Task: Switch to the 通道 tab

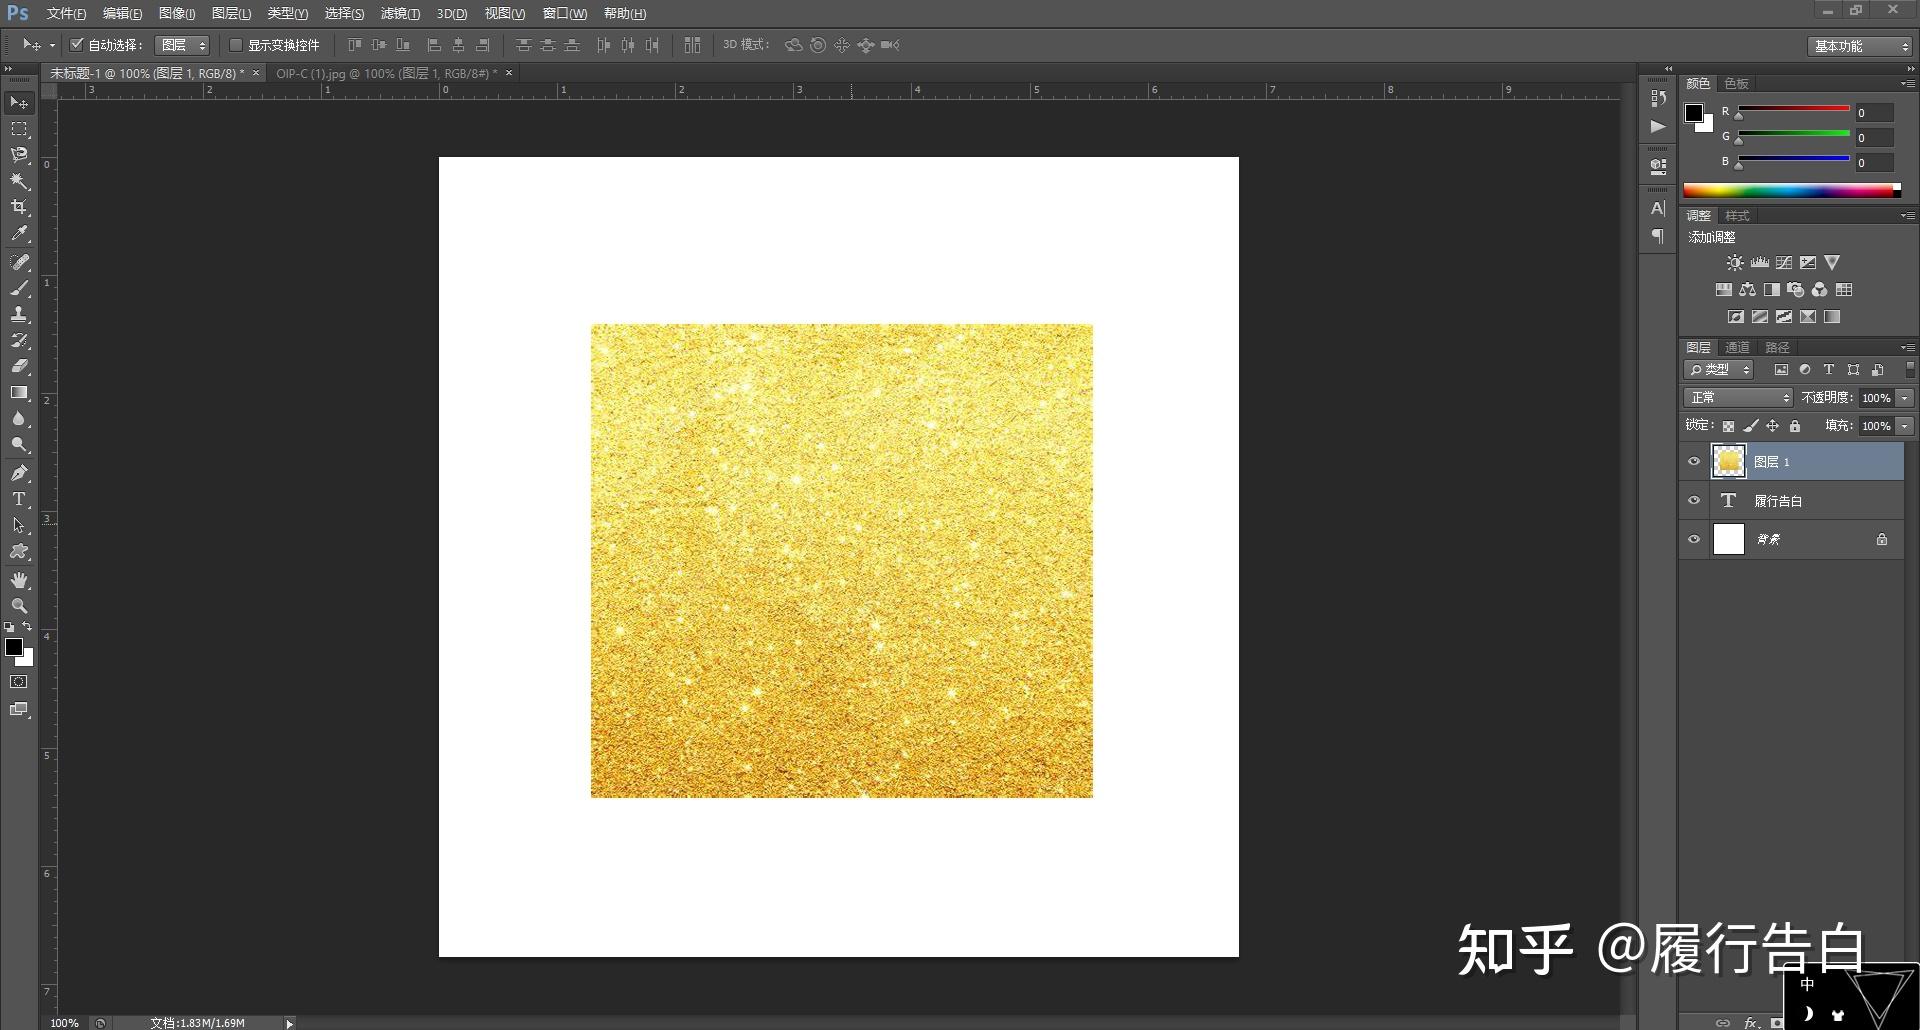Action: pos(1737,348)
